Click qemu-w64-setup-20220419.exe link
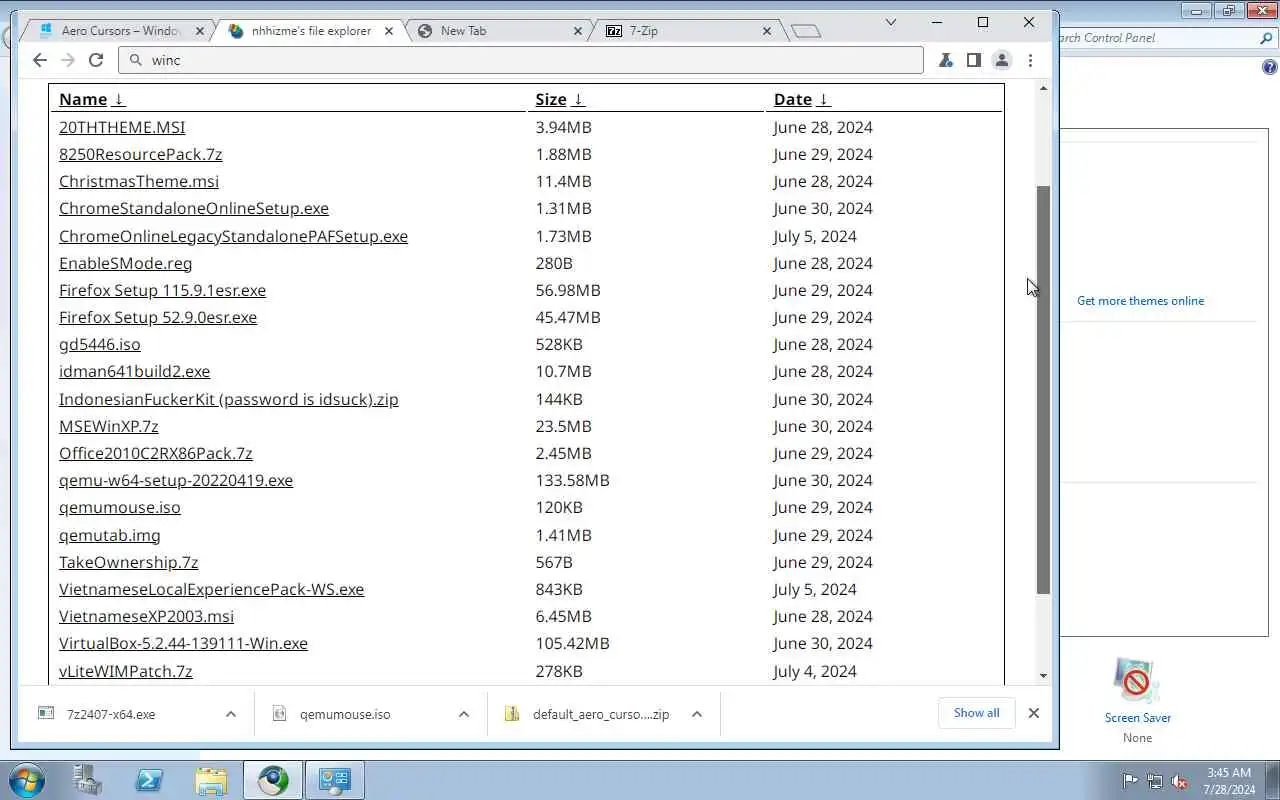Viewport: 1280px width, 800px height. click(176, 480)
